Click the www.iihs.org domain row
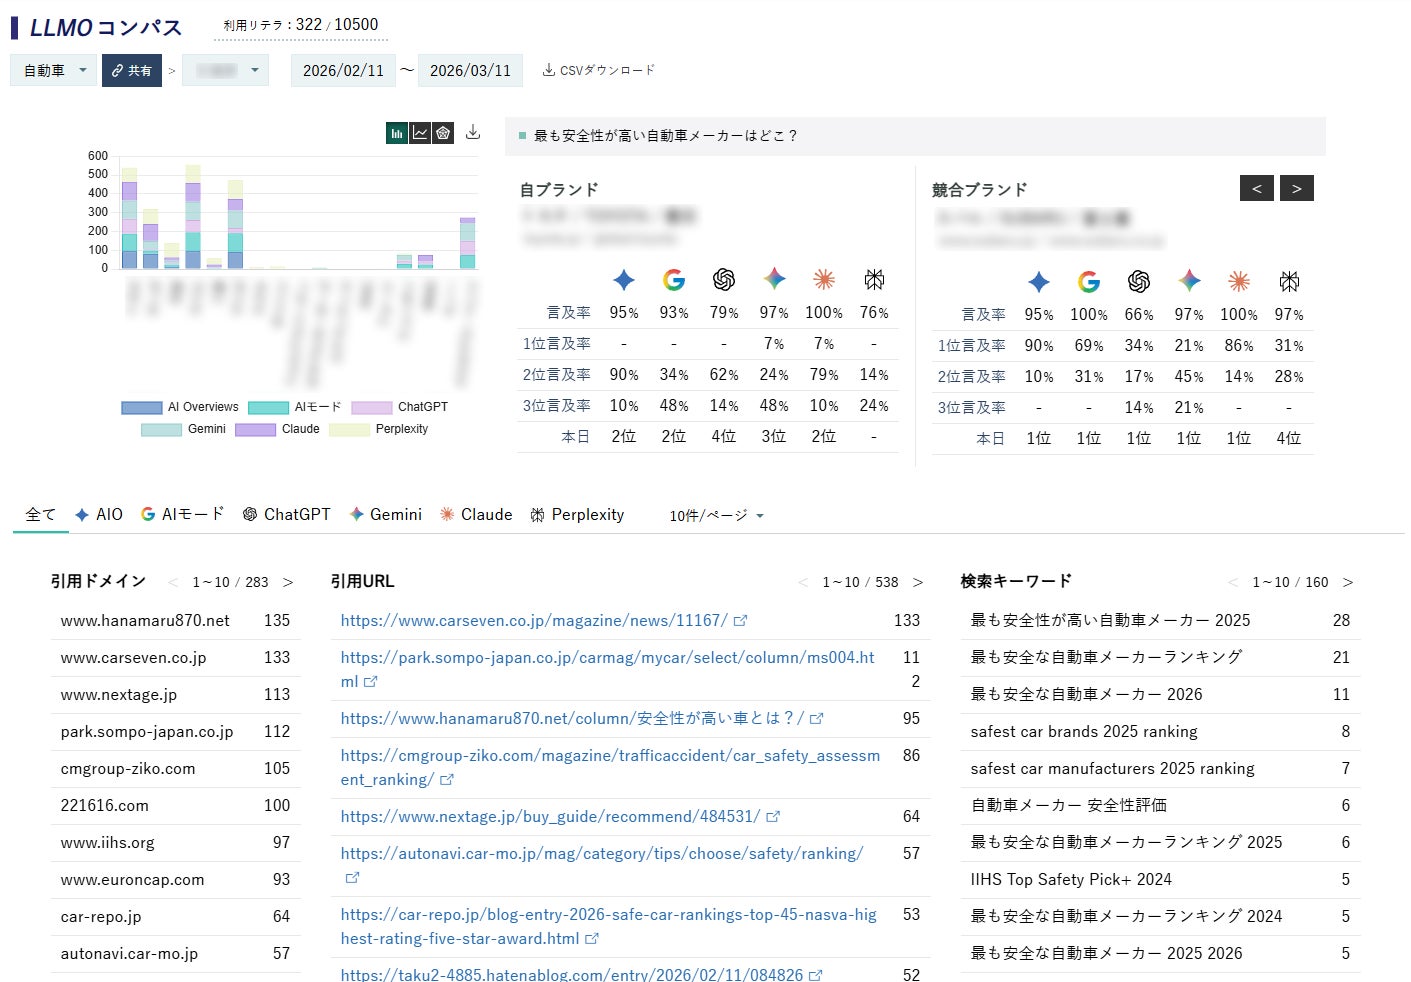The height and width of the screenshot is (982, 1411). [x=175, y=843]
